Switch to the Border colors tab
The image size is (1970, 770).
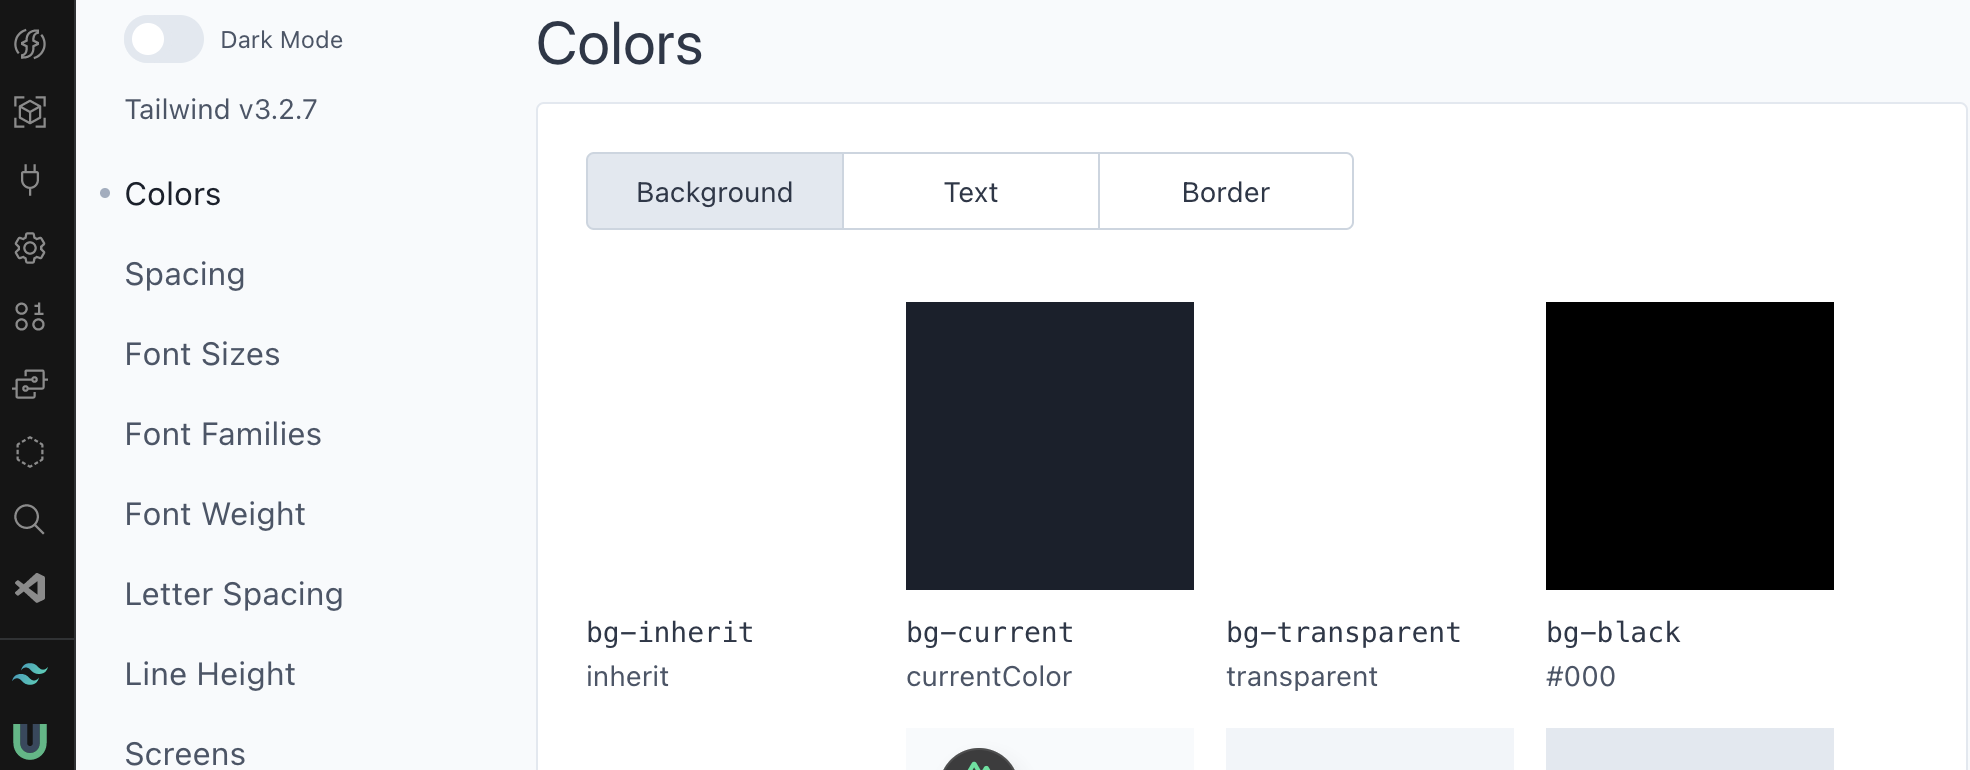point(1225,192)
